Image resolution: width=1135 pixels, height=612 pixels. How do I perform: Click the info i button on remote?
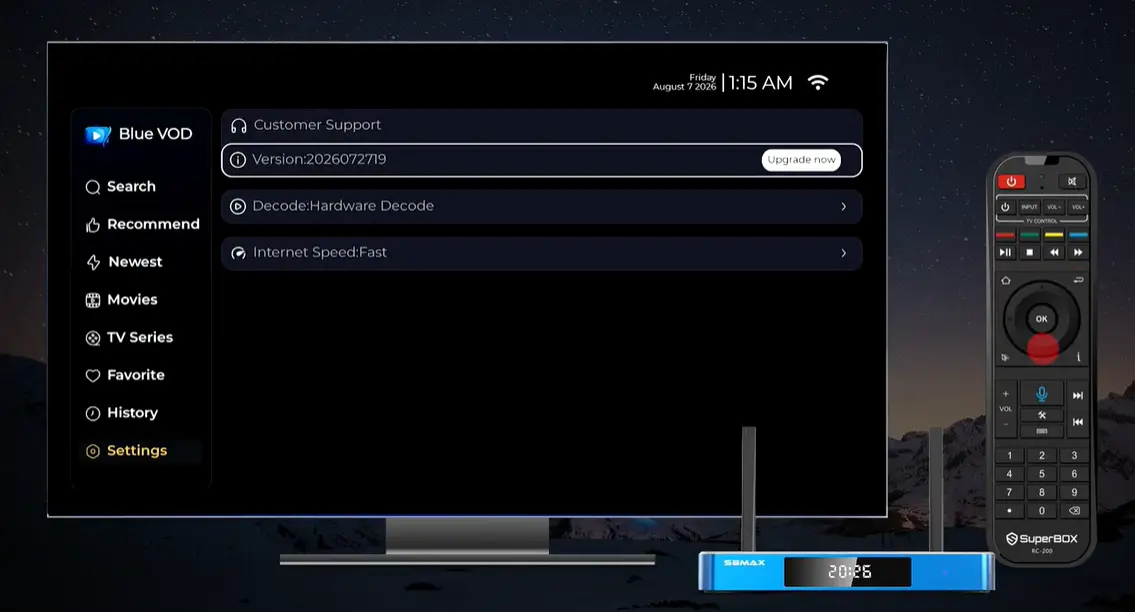(x=1079, y=357)
